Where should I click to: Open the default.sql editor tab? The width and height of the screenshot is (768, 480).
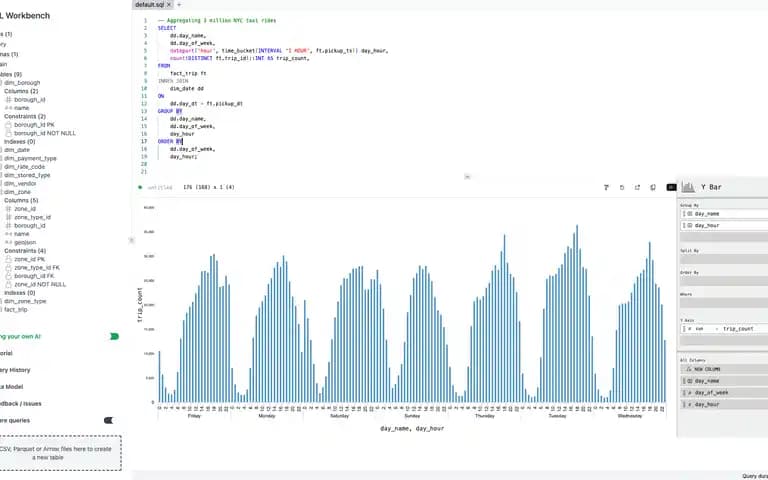tap(149, 4)
